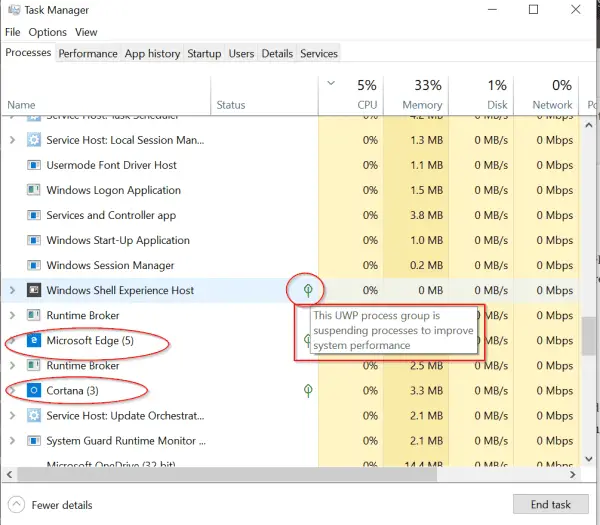The height and width of the screenshot is (525, 600).
Task: Click the green leaf icon on Windows Shell Experience Host row
Action: [308, 290]
